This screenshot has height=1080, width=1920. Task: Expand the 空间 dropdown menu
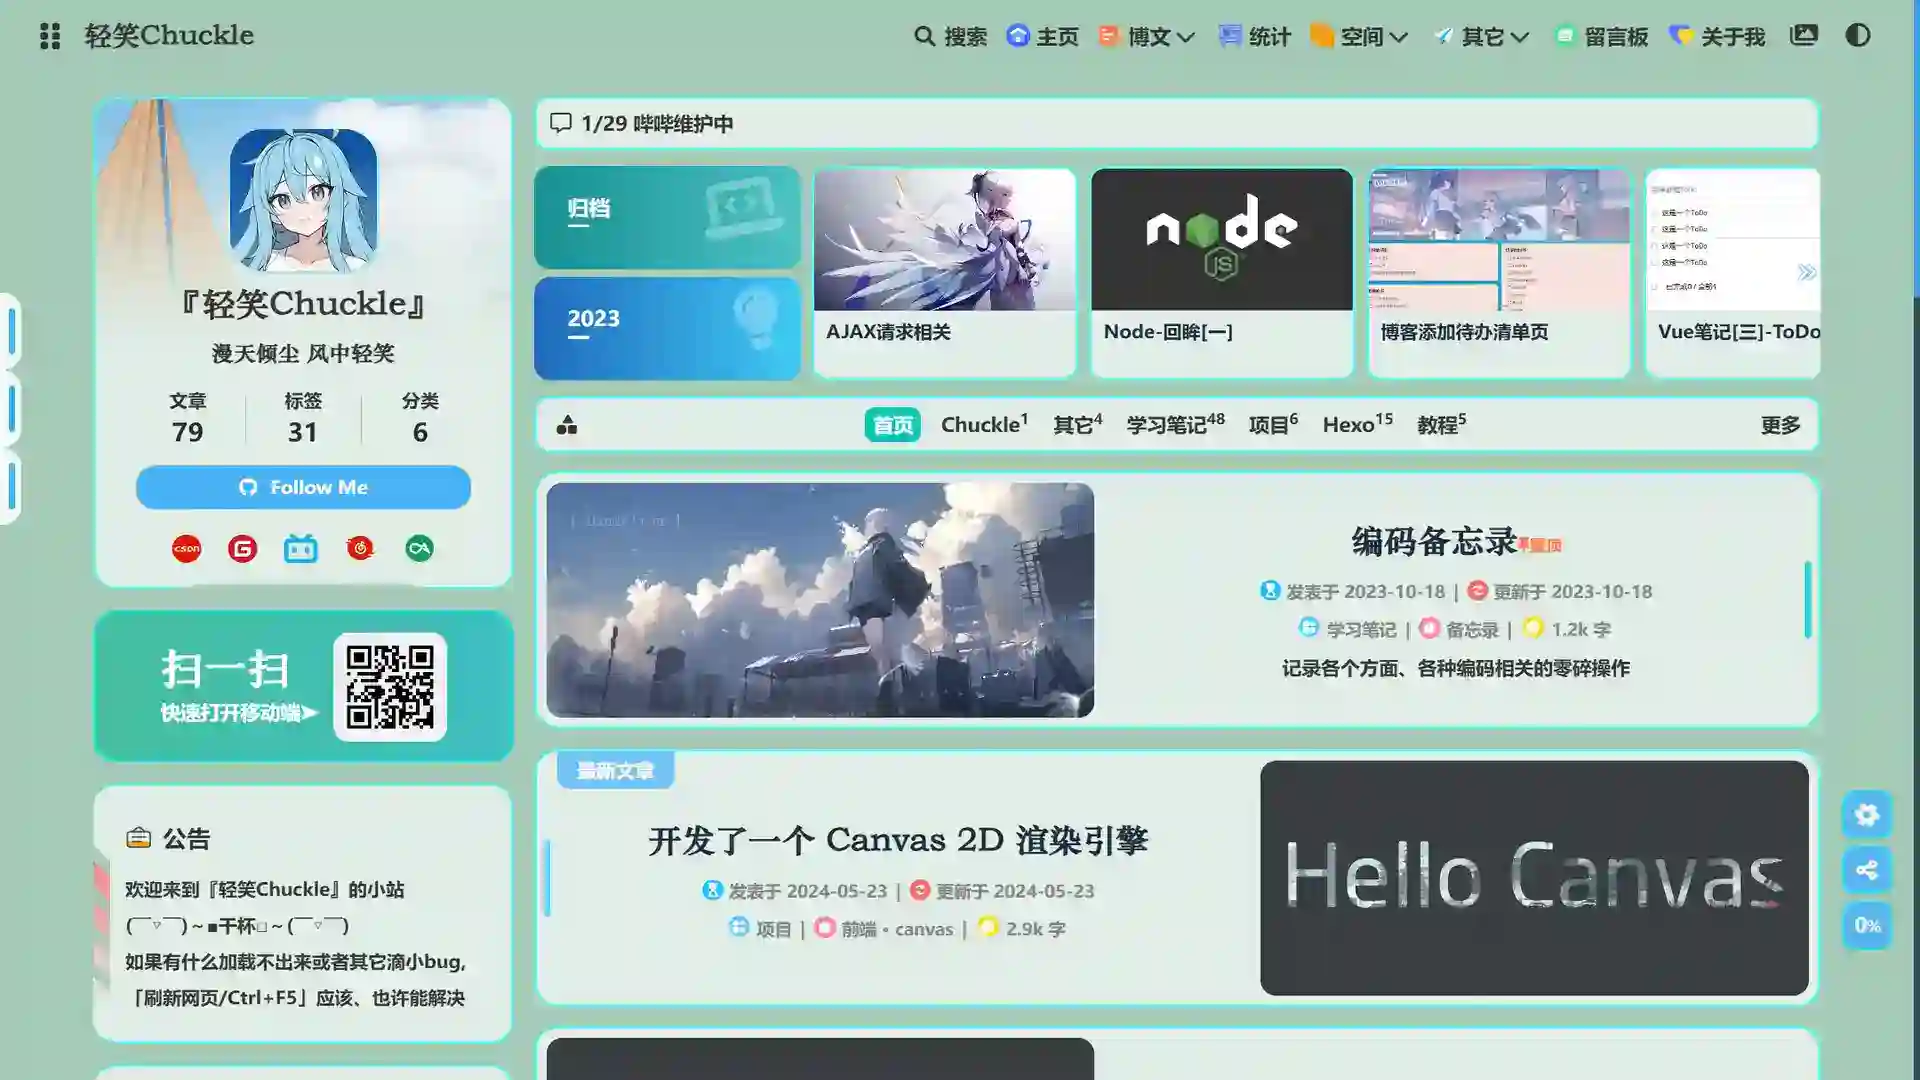(1360, 37)
